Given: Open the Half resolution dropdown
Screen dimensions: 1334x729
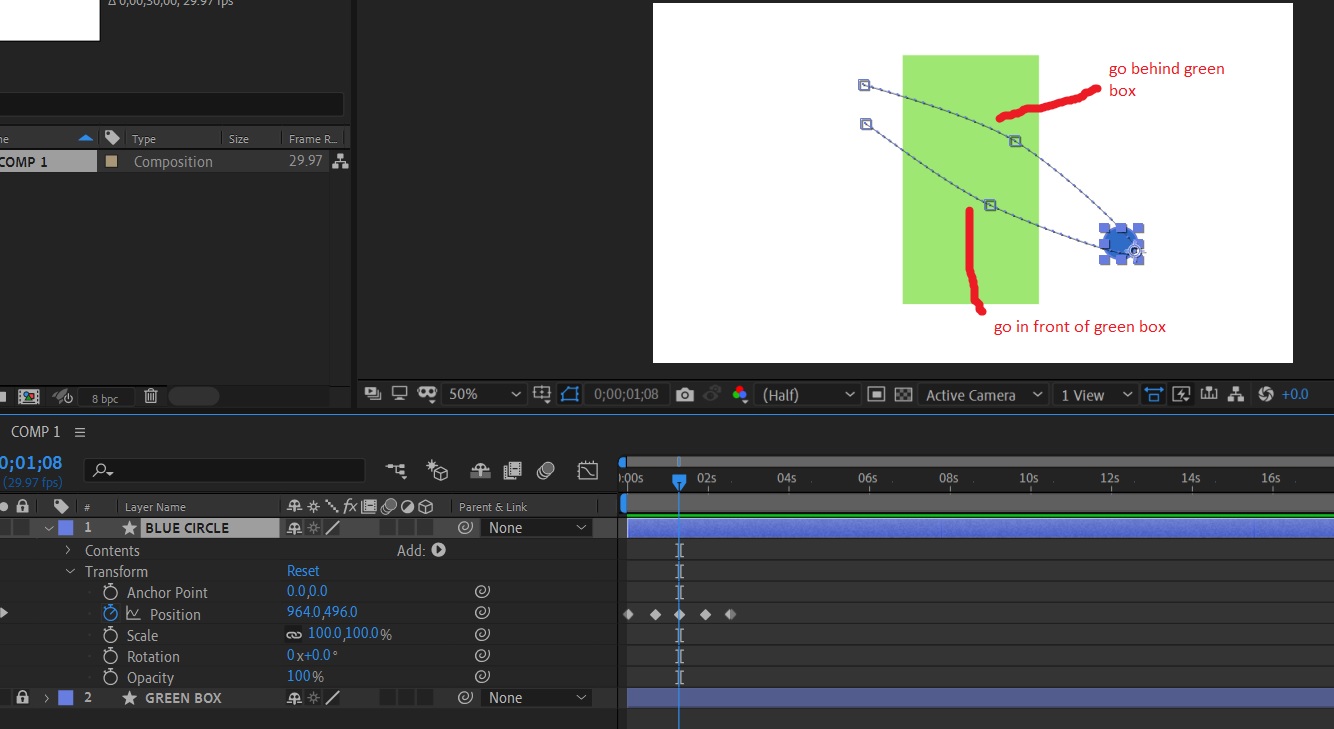Looking at the screenshot, I should click(x=808, y=394).
